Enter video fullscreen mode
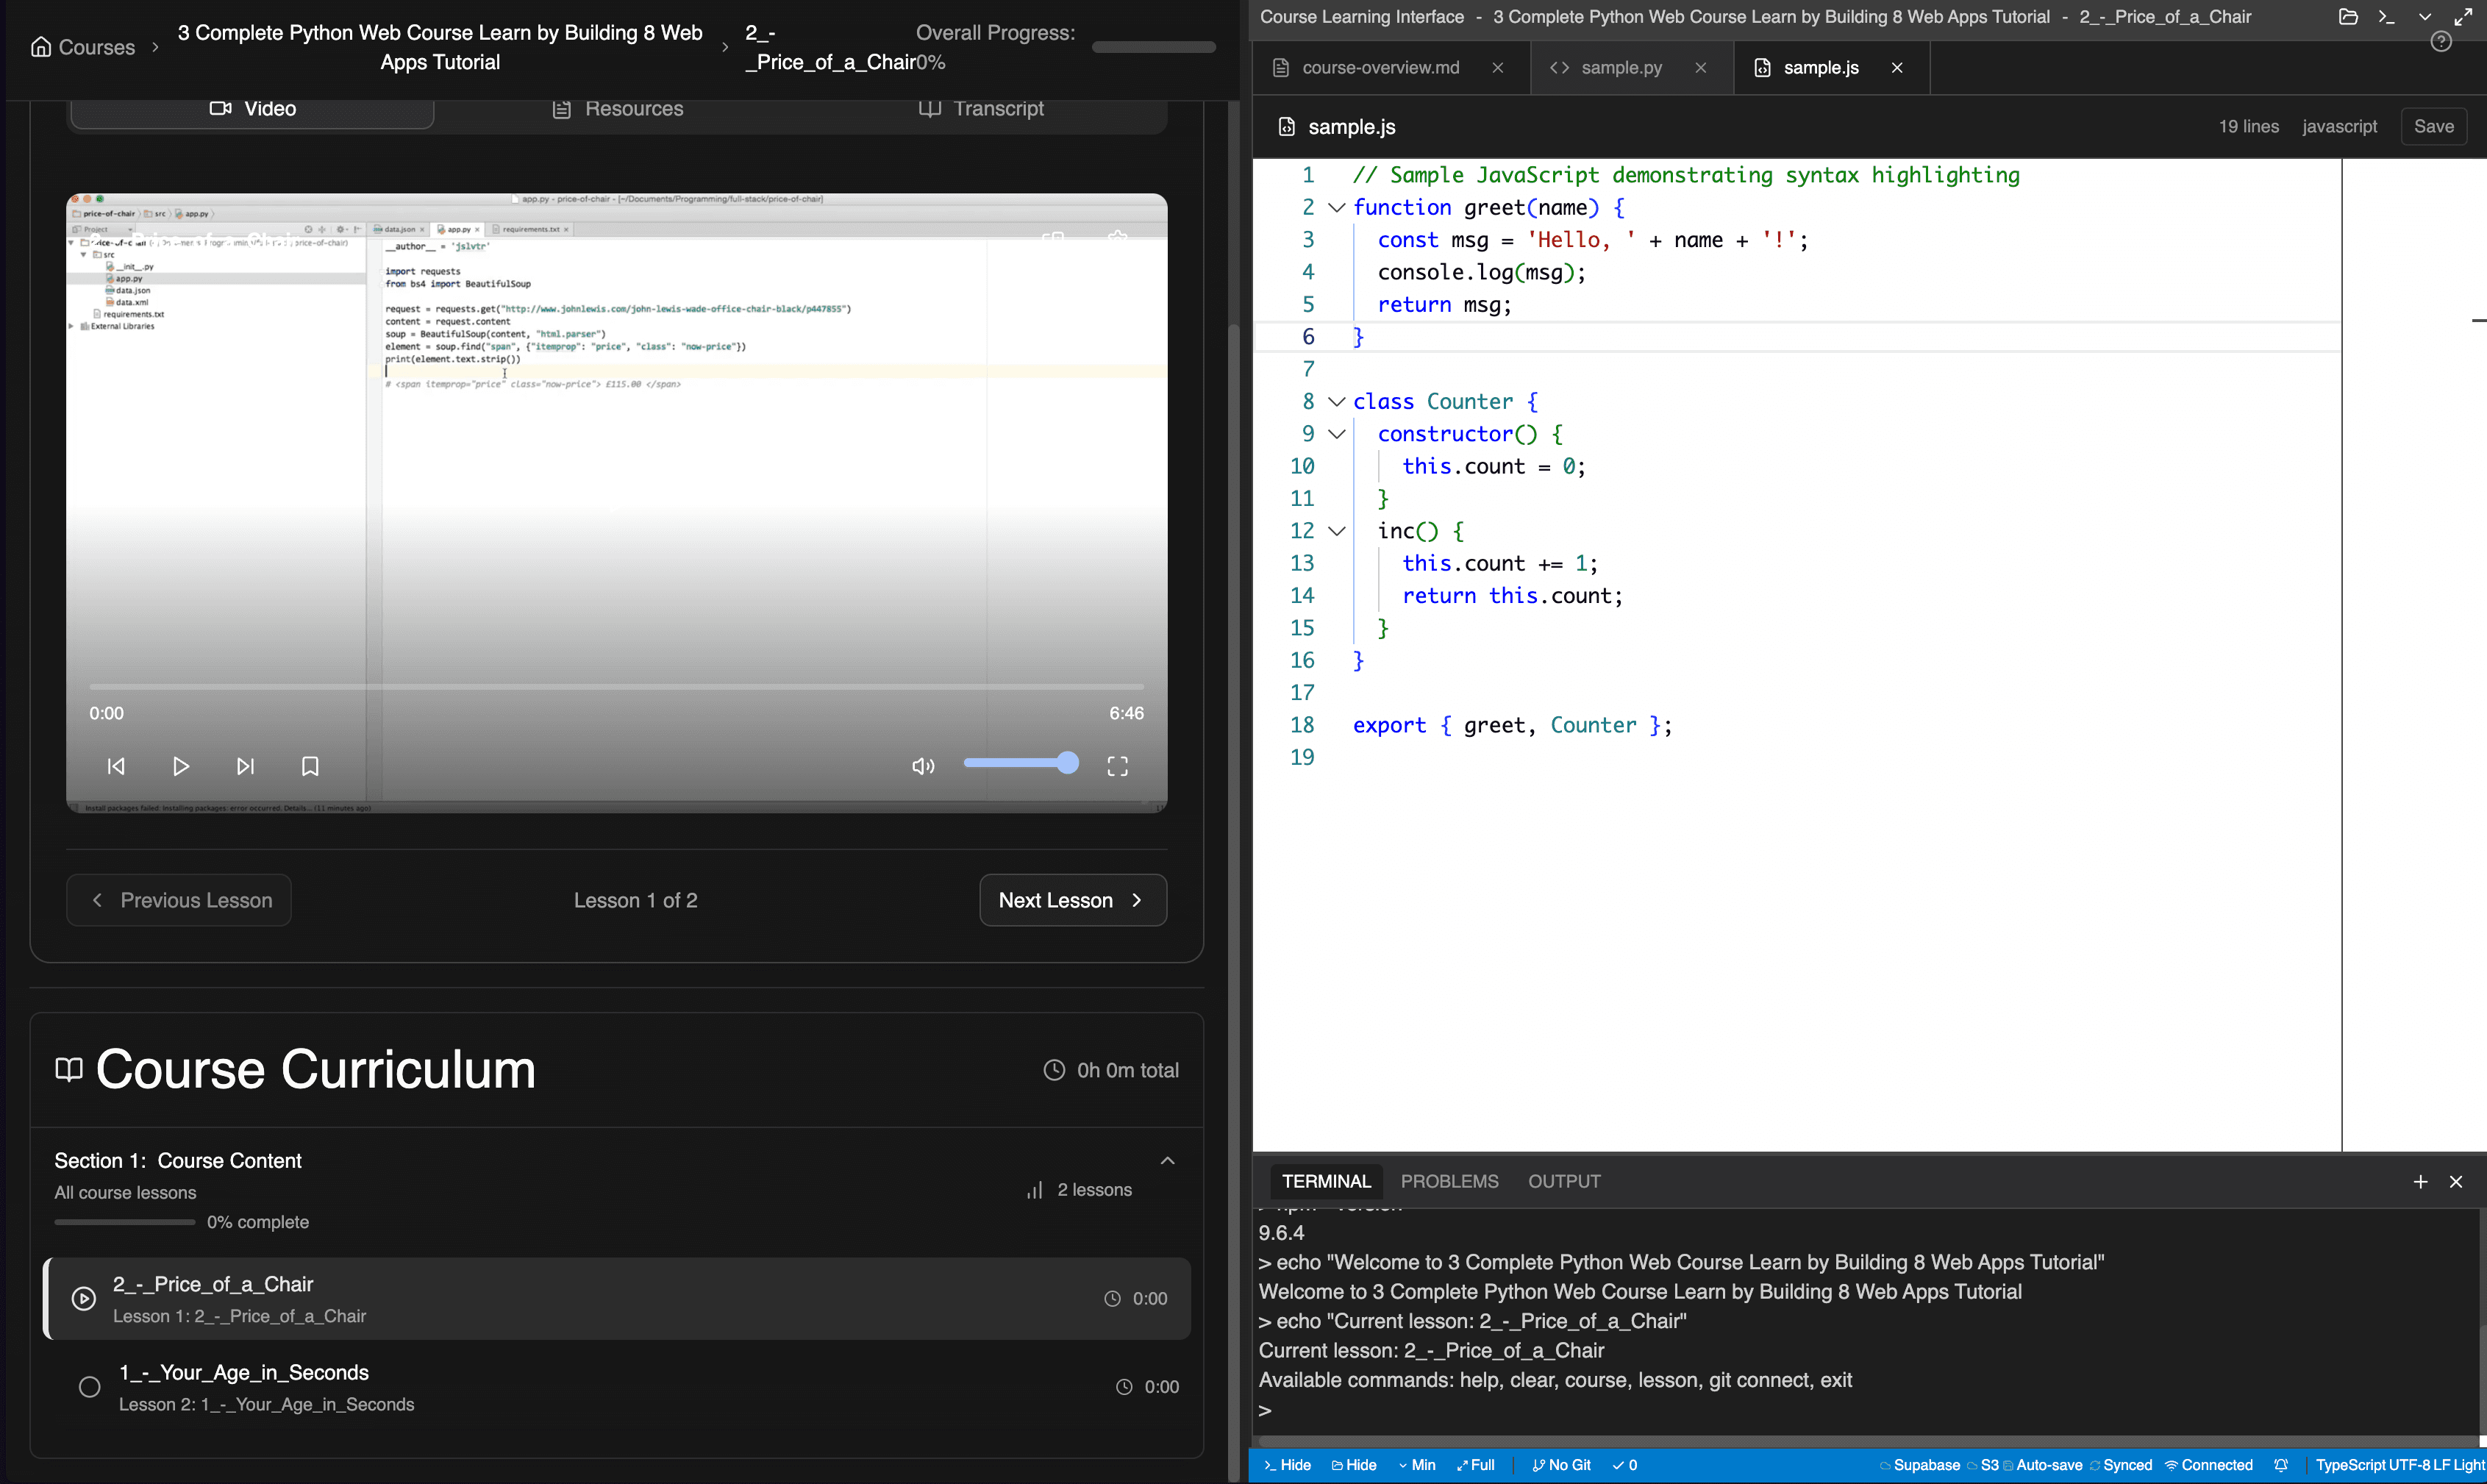This screenshot has height=1484, width=2487. (1117, 766)
